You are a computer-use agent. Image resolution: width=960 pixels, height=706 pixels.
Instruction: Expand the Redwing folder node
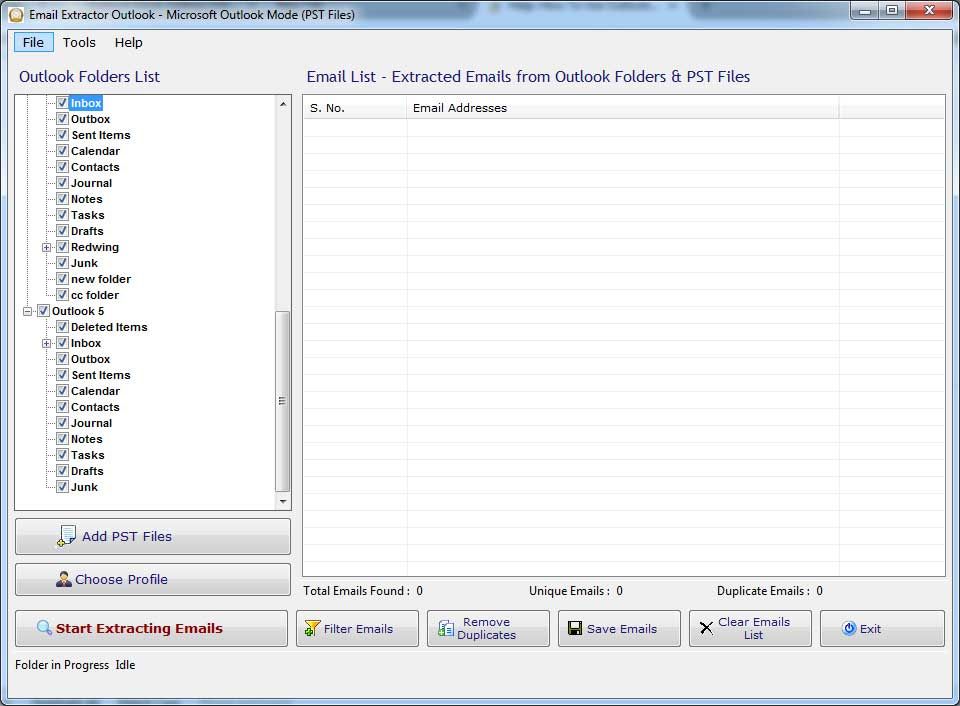tap(47, 247)
